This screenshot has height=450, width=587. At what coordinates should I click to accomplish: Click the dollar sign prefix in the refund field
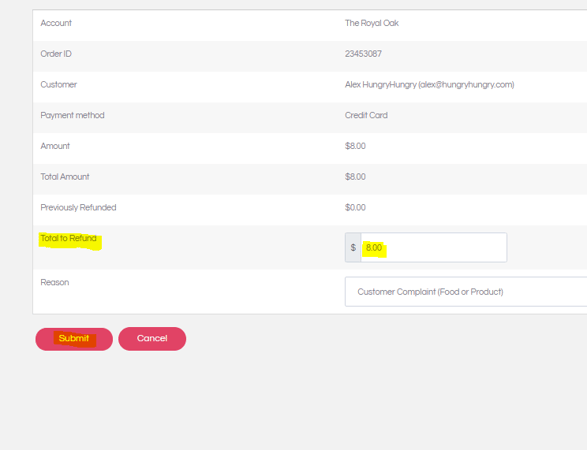pyautogui.click(x=353, y=247)
